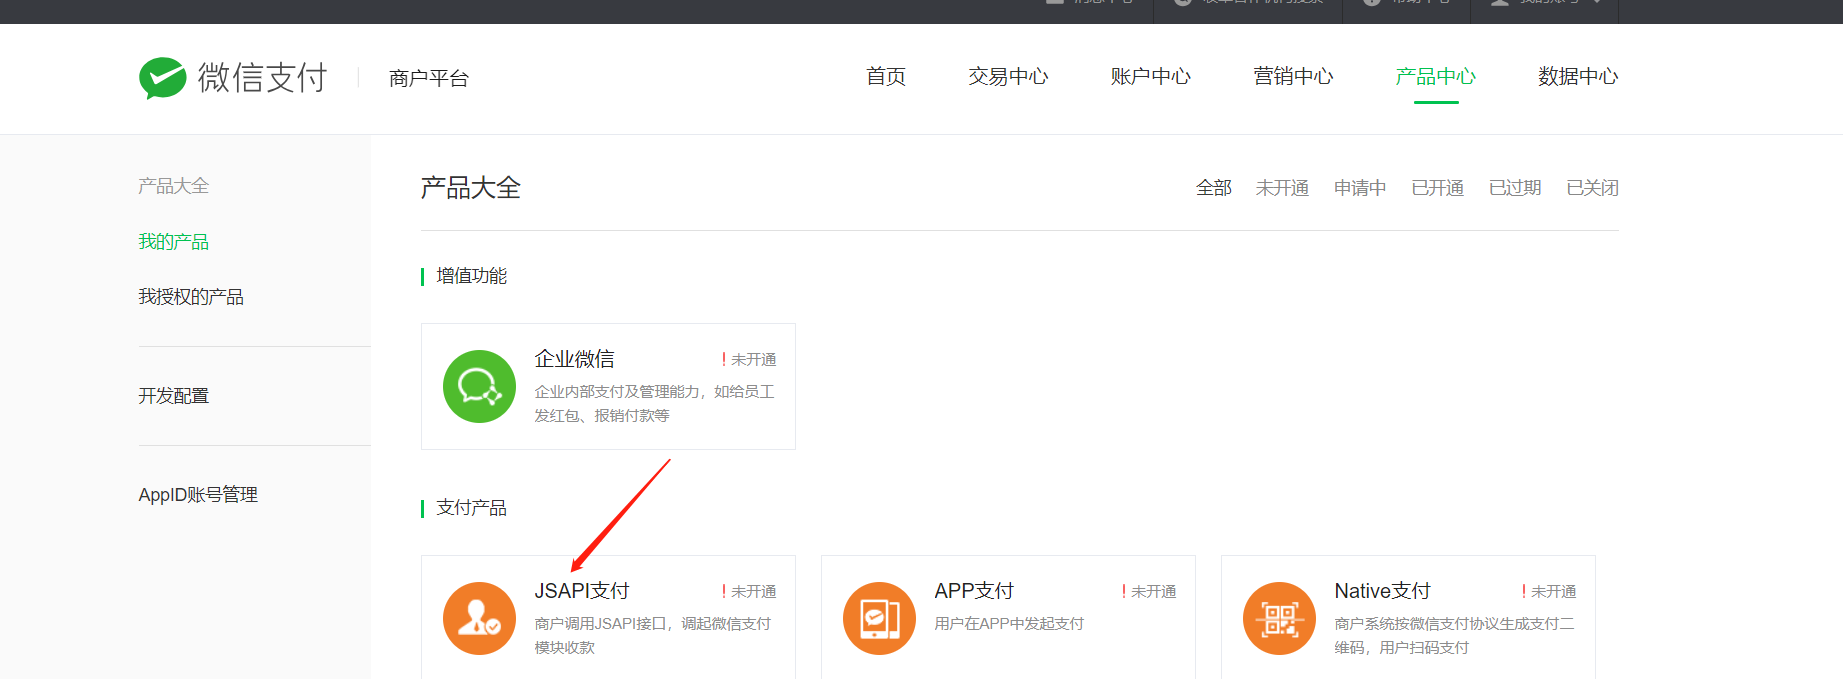Open the 企业微信 product title
This screenshot has width=1843, height=679.
(575, 359)
